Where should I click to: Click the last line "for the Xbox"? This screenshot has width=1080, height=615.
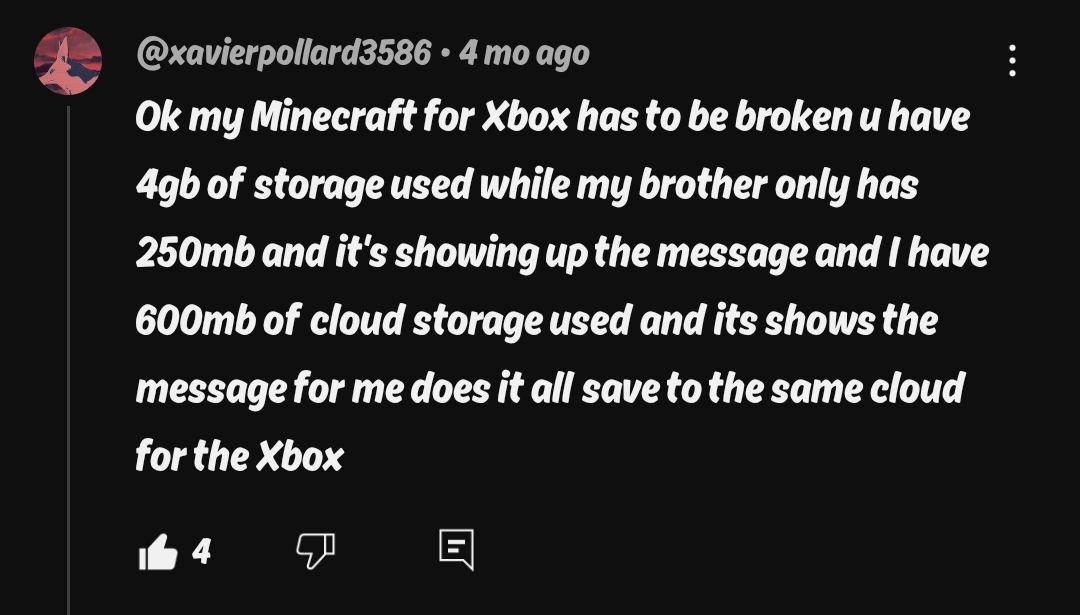(x=239, y=456)
